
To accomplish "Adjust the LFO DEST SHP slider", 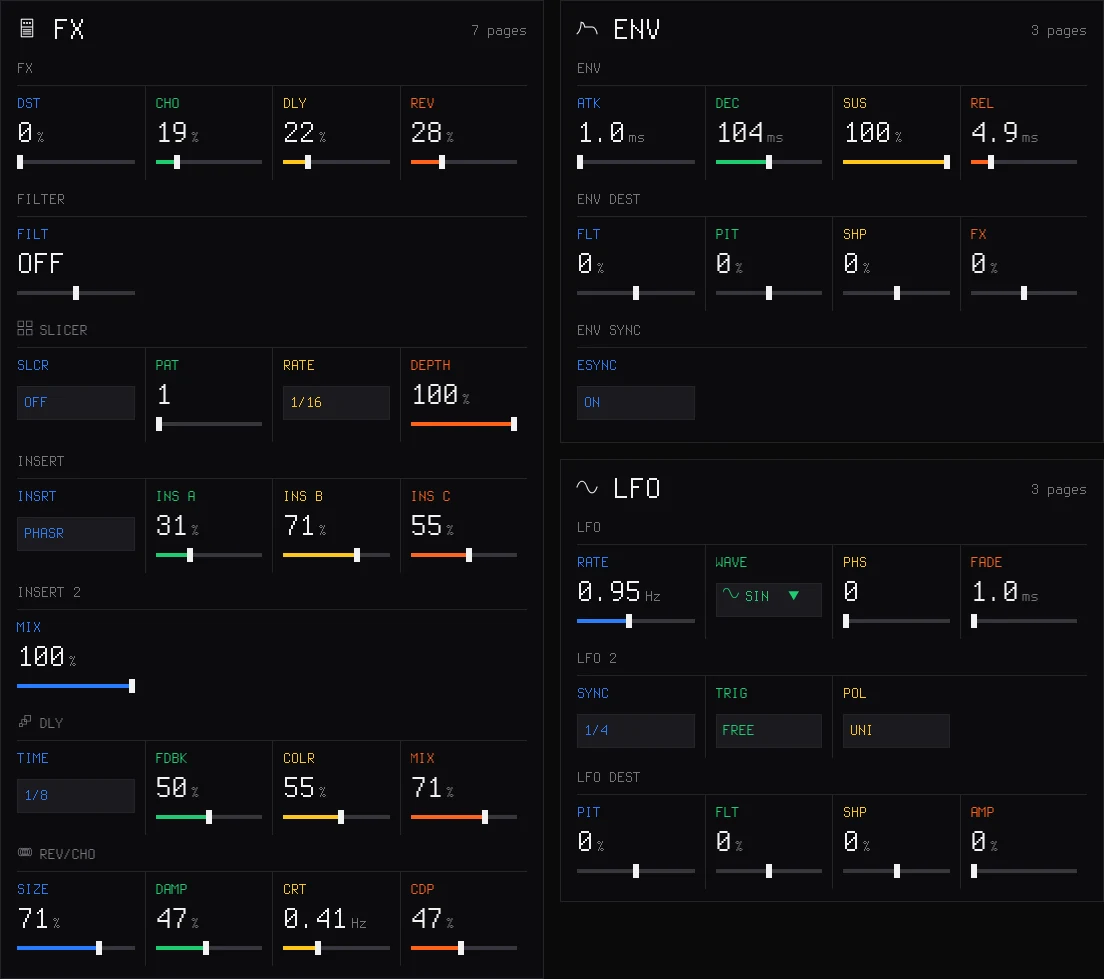I will coord(896,871).
